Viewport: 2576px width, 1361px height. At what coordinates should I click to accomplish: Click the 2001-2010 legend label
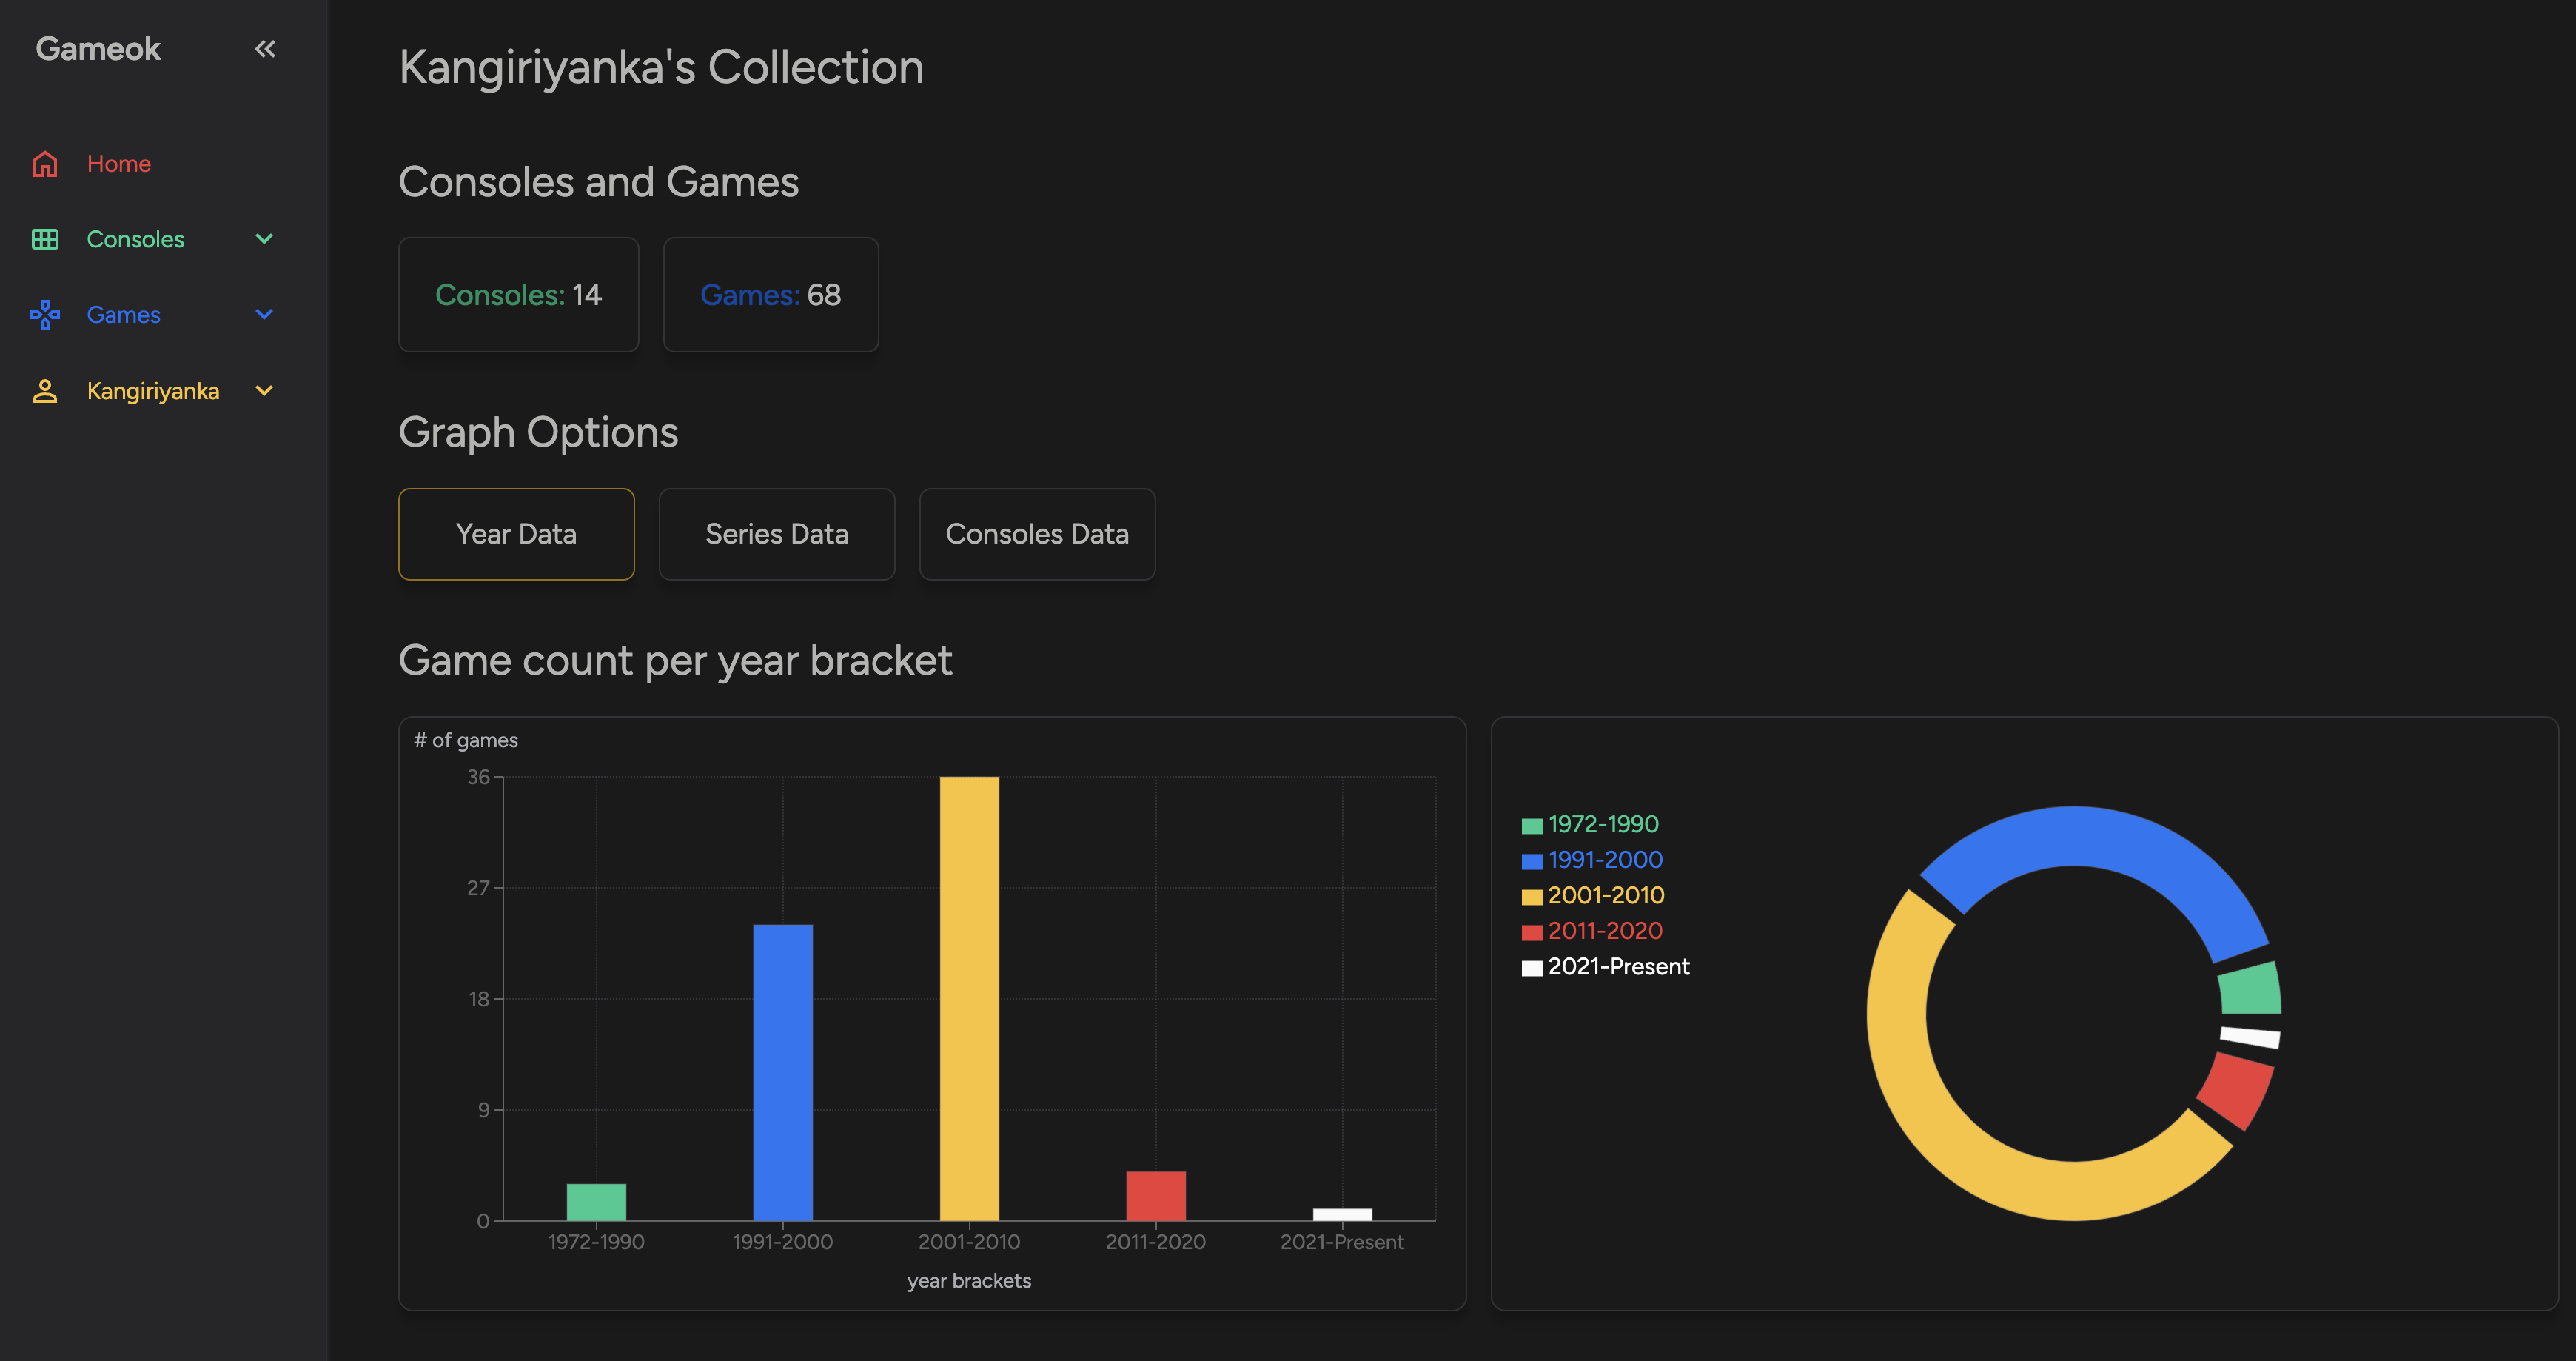tap(1606, 895)
